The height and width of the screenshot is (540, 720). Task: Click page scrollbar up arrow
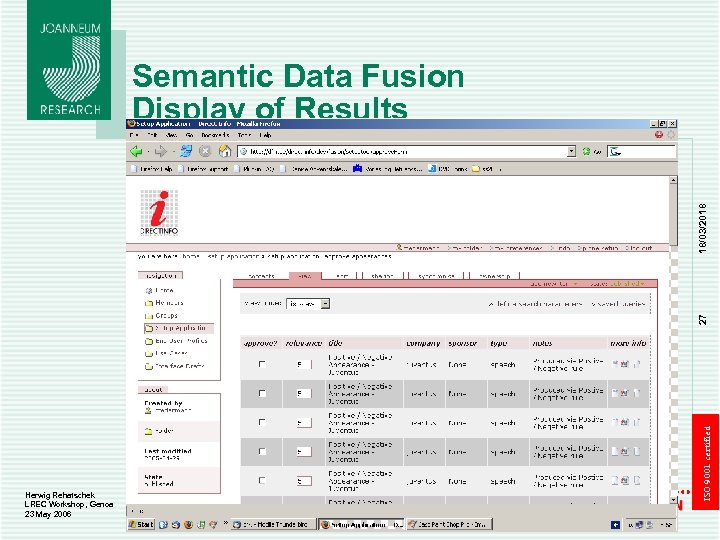(x=673, y=180)
